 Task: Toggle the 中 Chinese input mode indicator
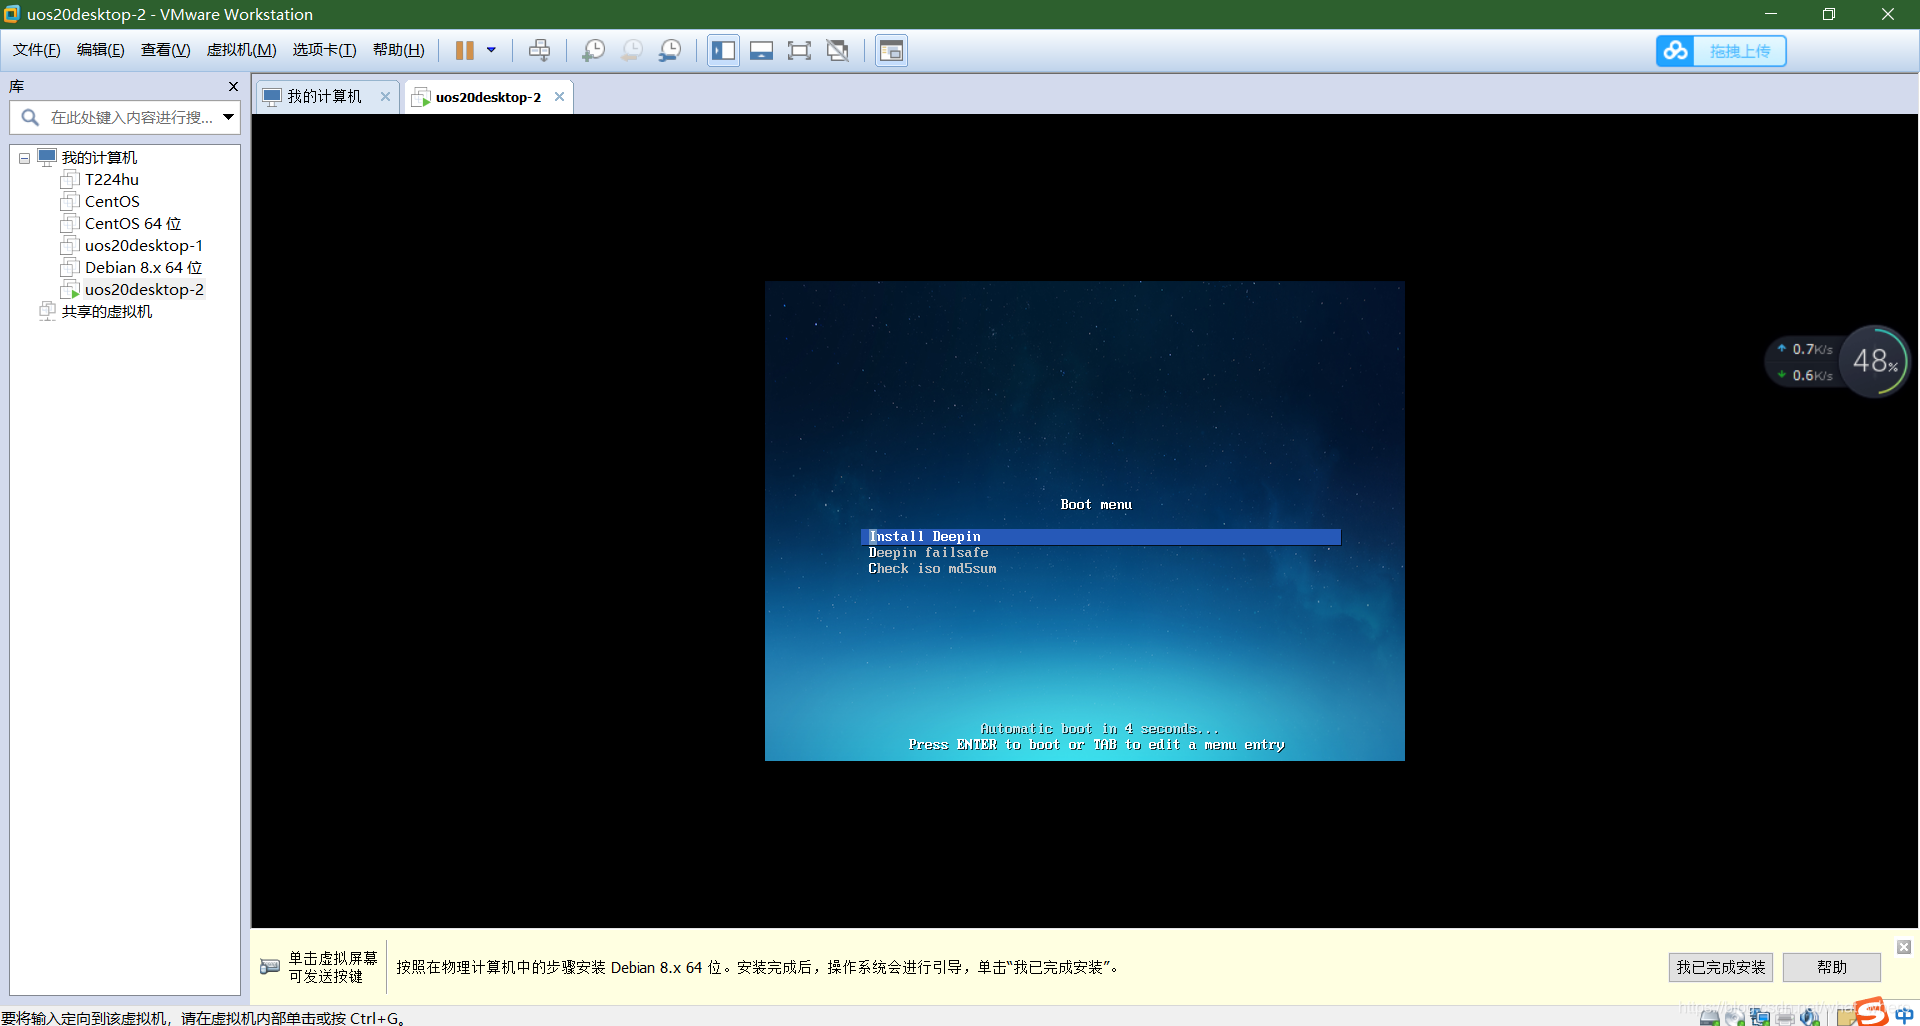click(1904, 1015)
